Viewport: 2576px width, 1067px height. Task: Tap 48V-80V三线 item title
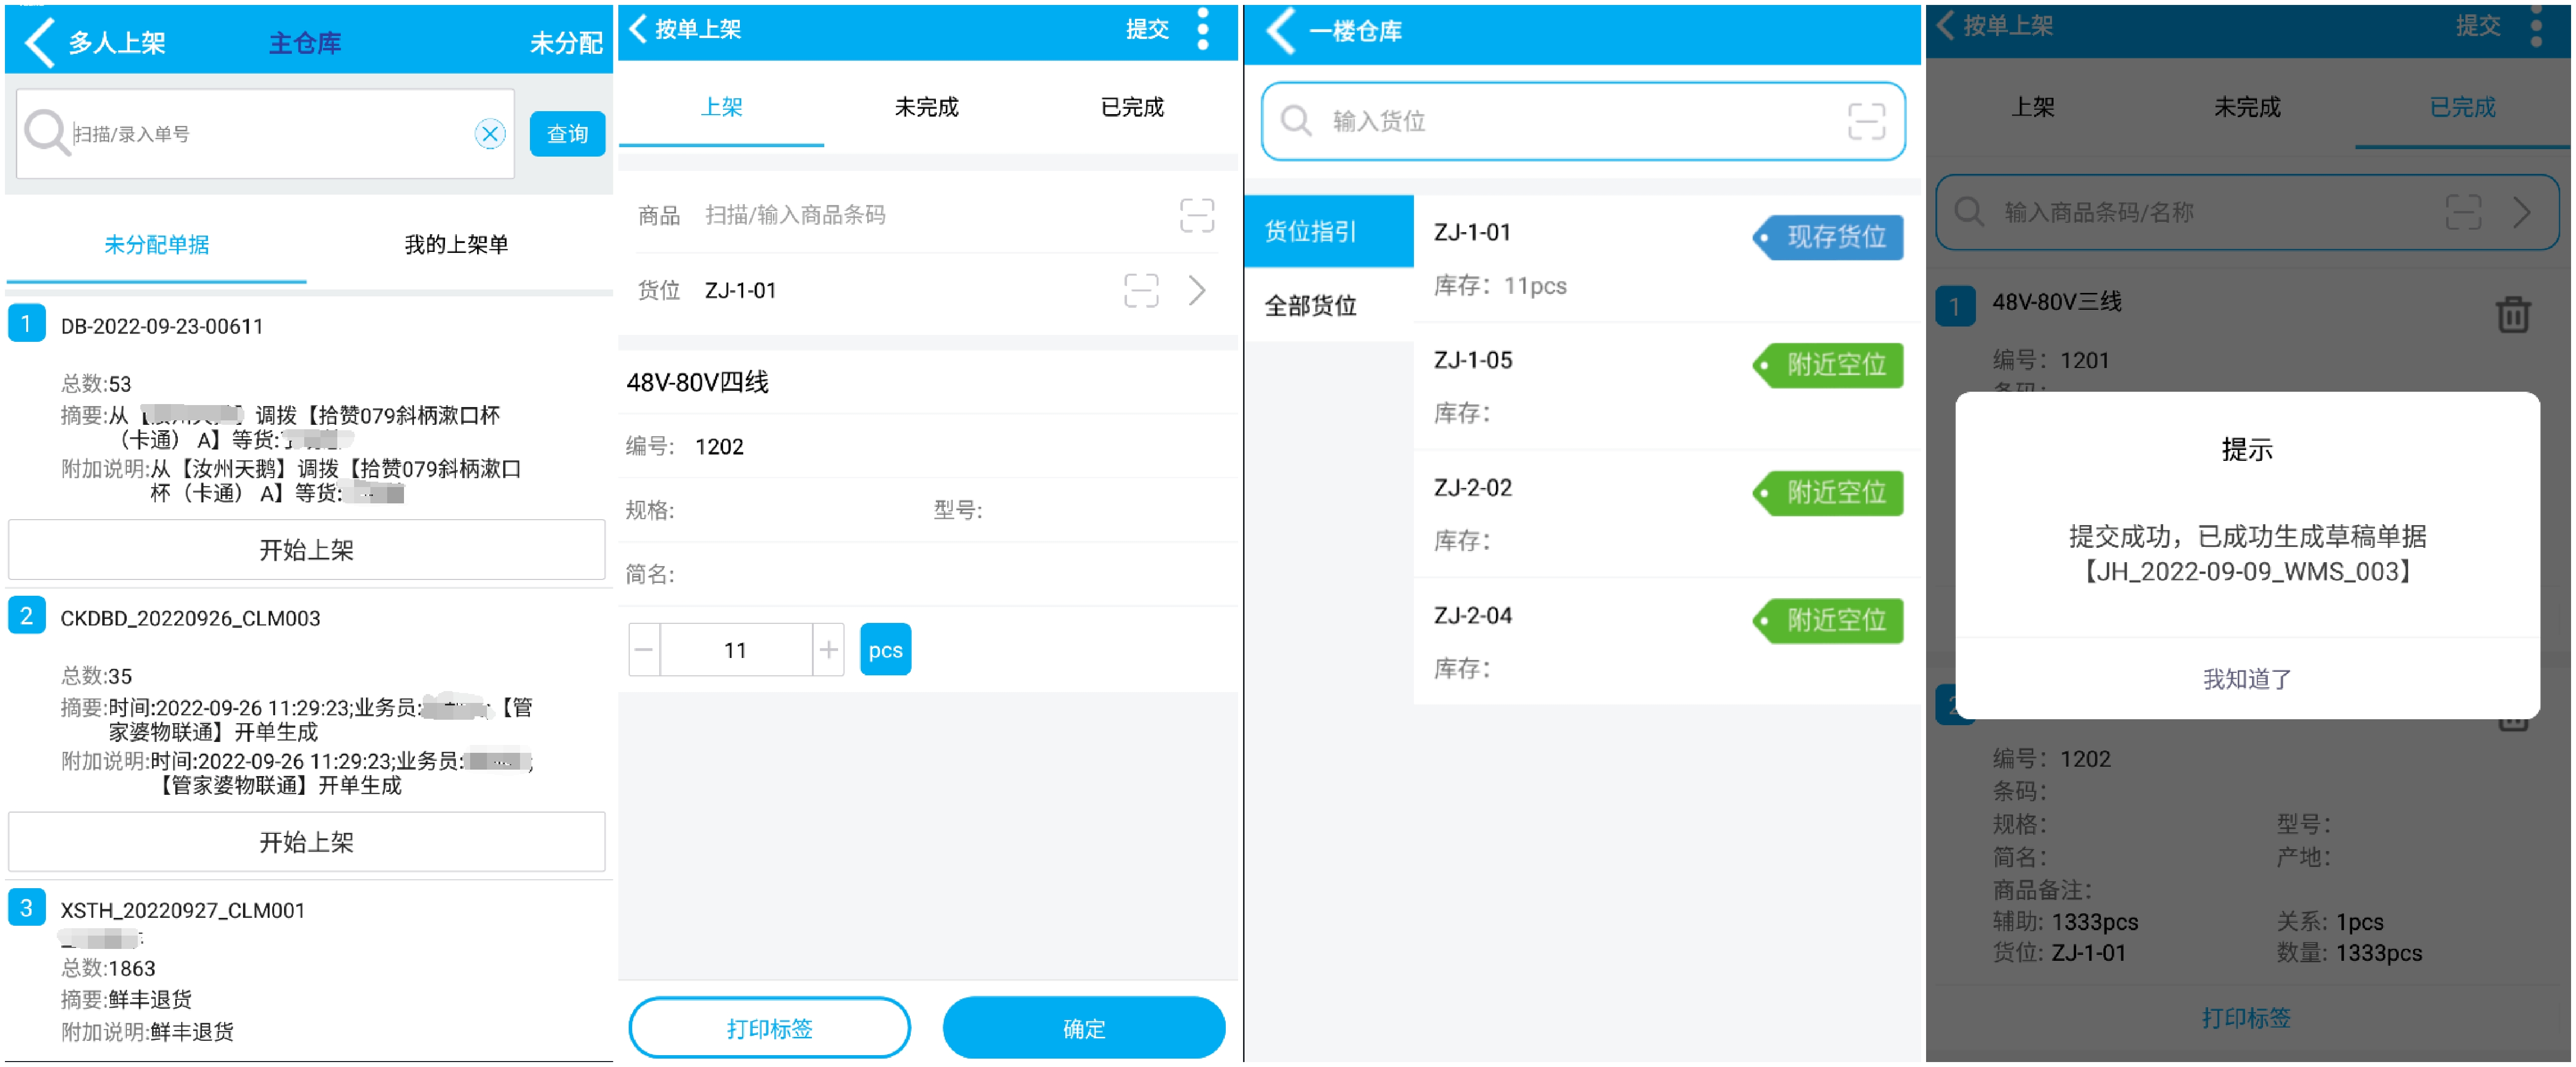tap(2056, 301)
